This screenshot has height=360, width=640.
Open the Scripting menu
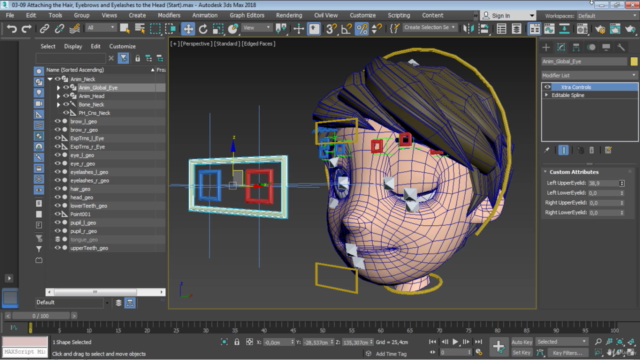399,16
